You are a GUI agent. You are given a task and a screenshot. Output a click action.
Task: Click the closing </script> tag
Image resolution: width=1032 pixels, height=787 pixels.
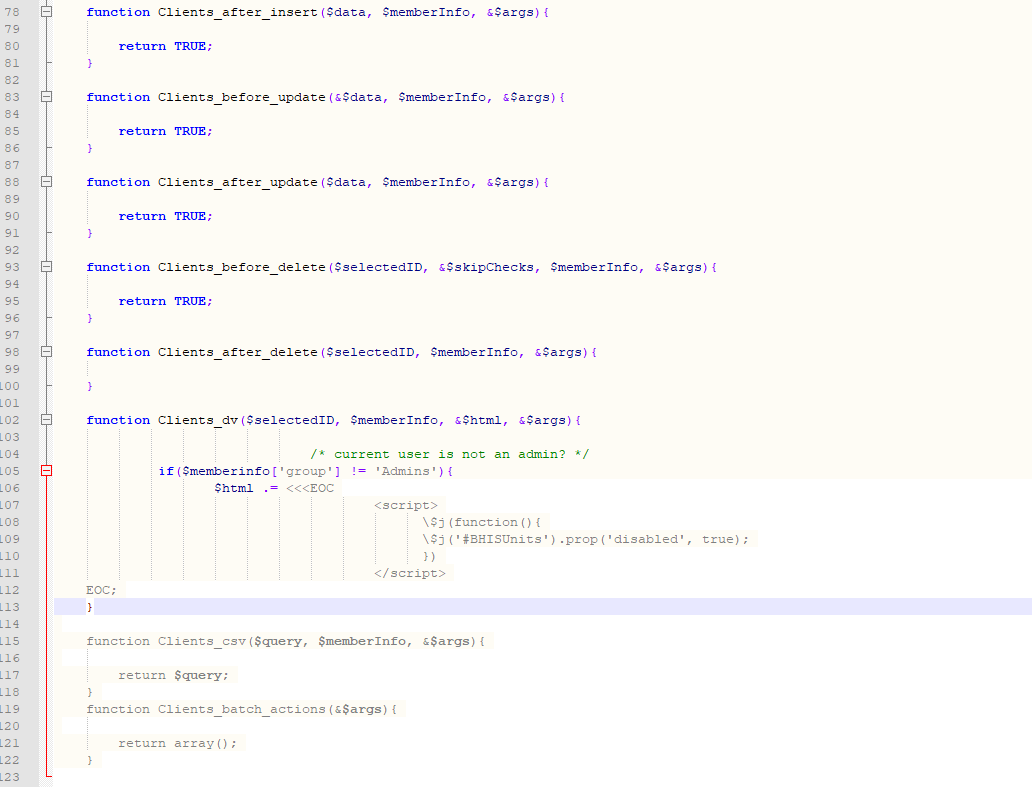(409, 573)
